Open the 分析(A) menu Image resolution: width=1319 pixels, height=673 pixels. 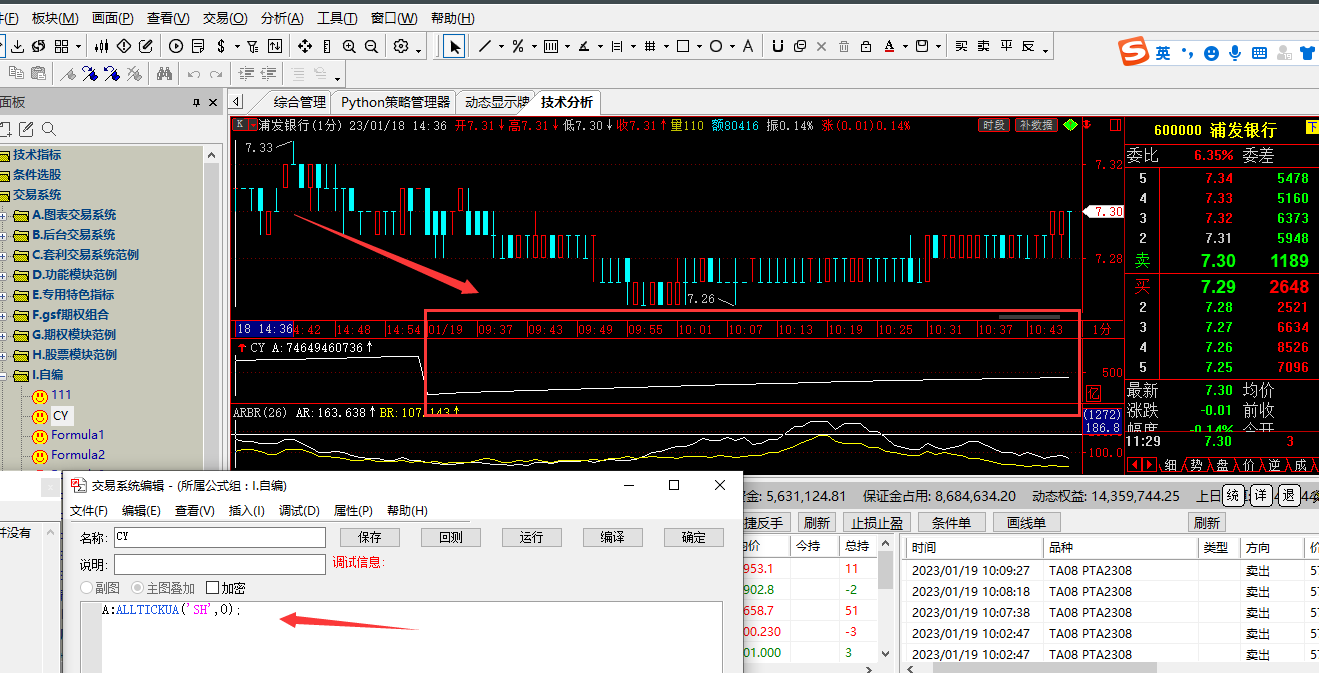point(281,18)
